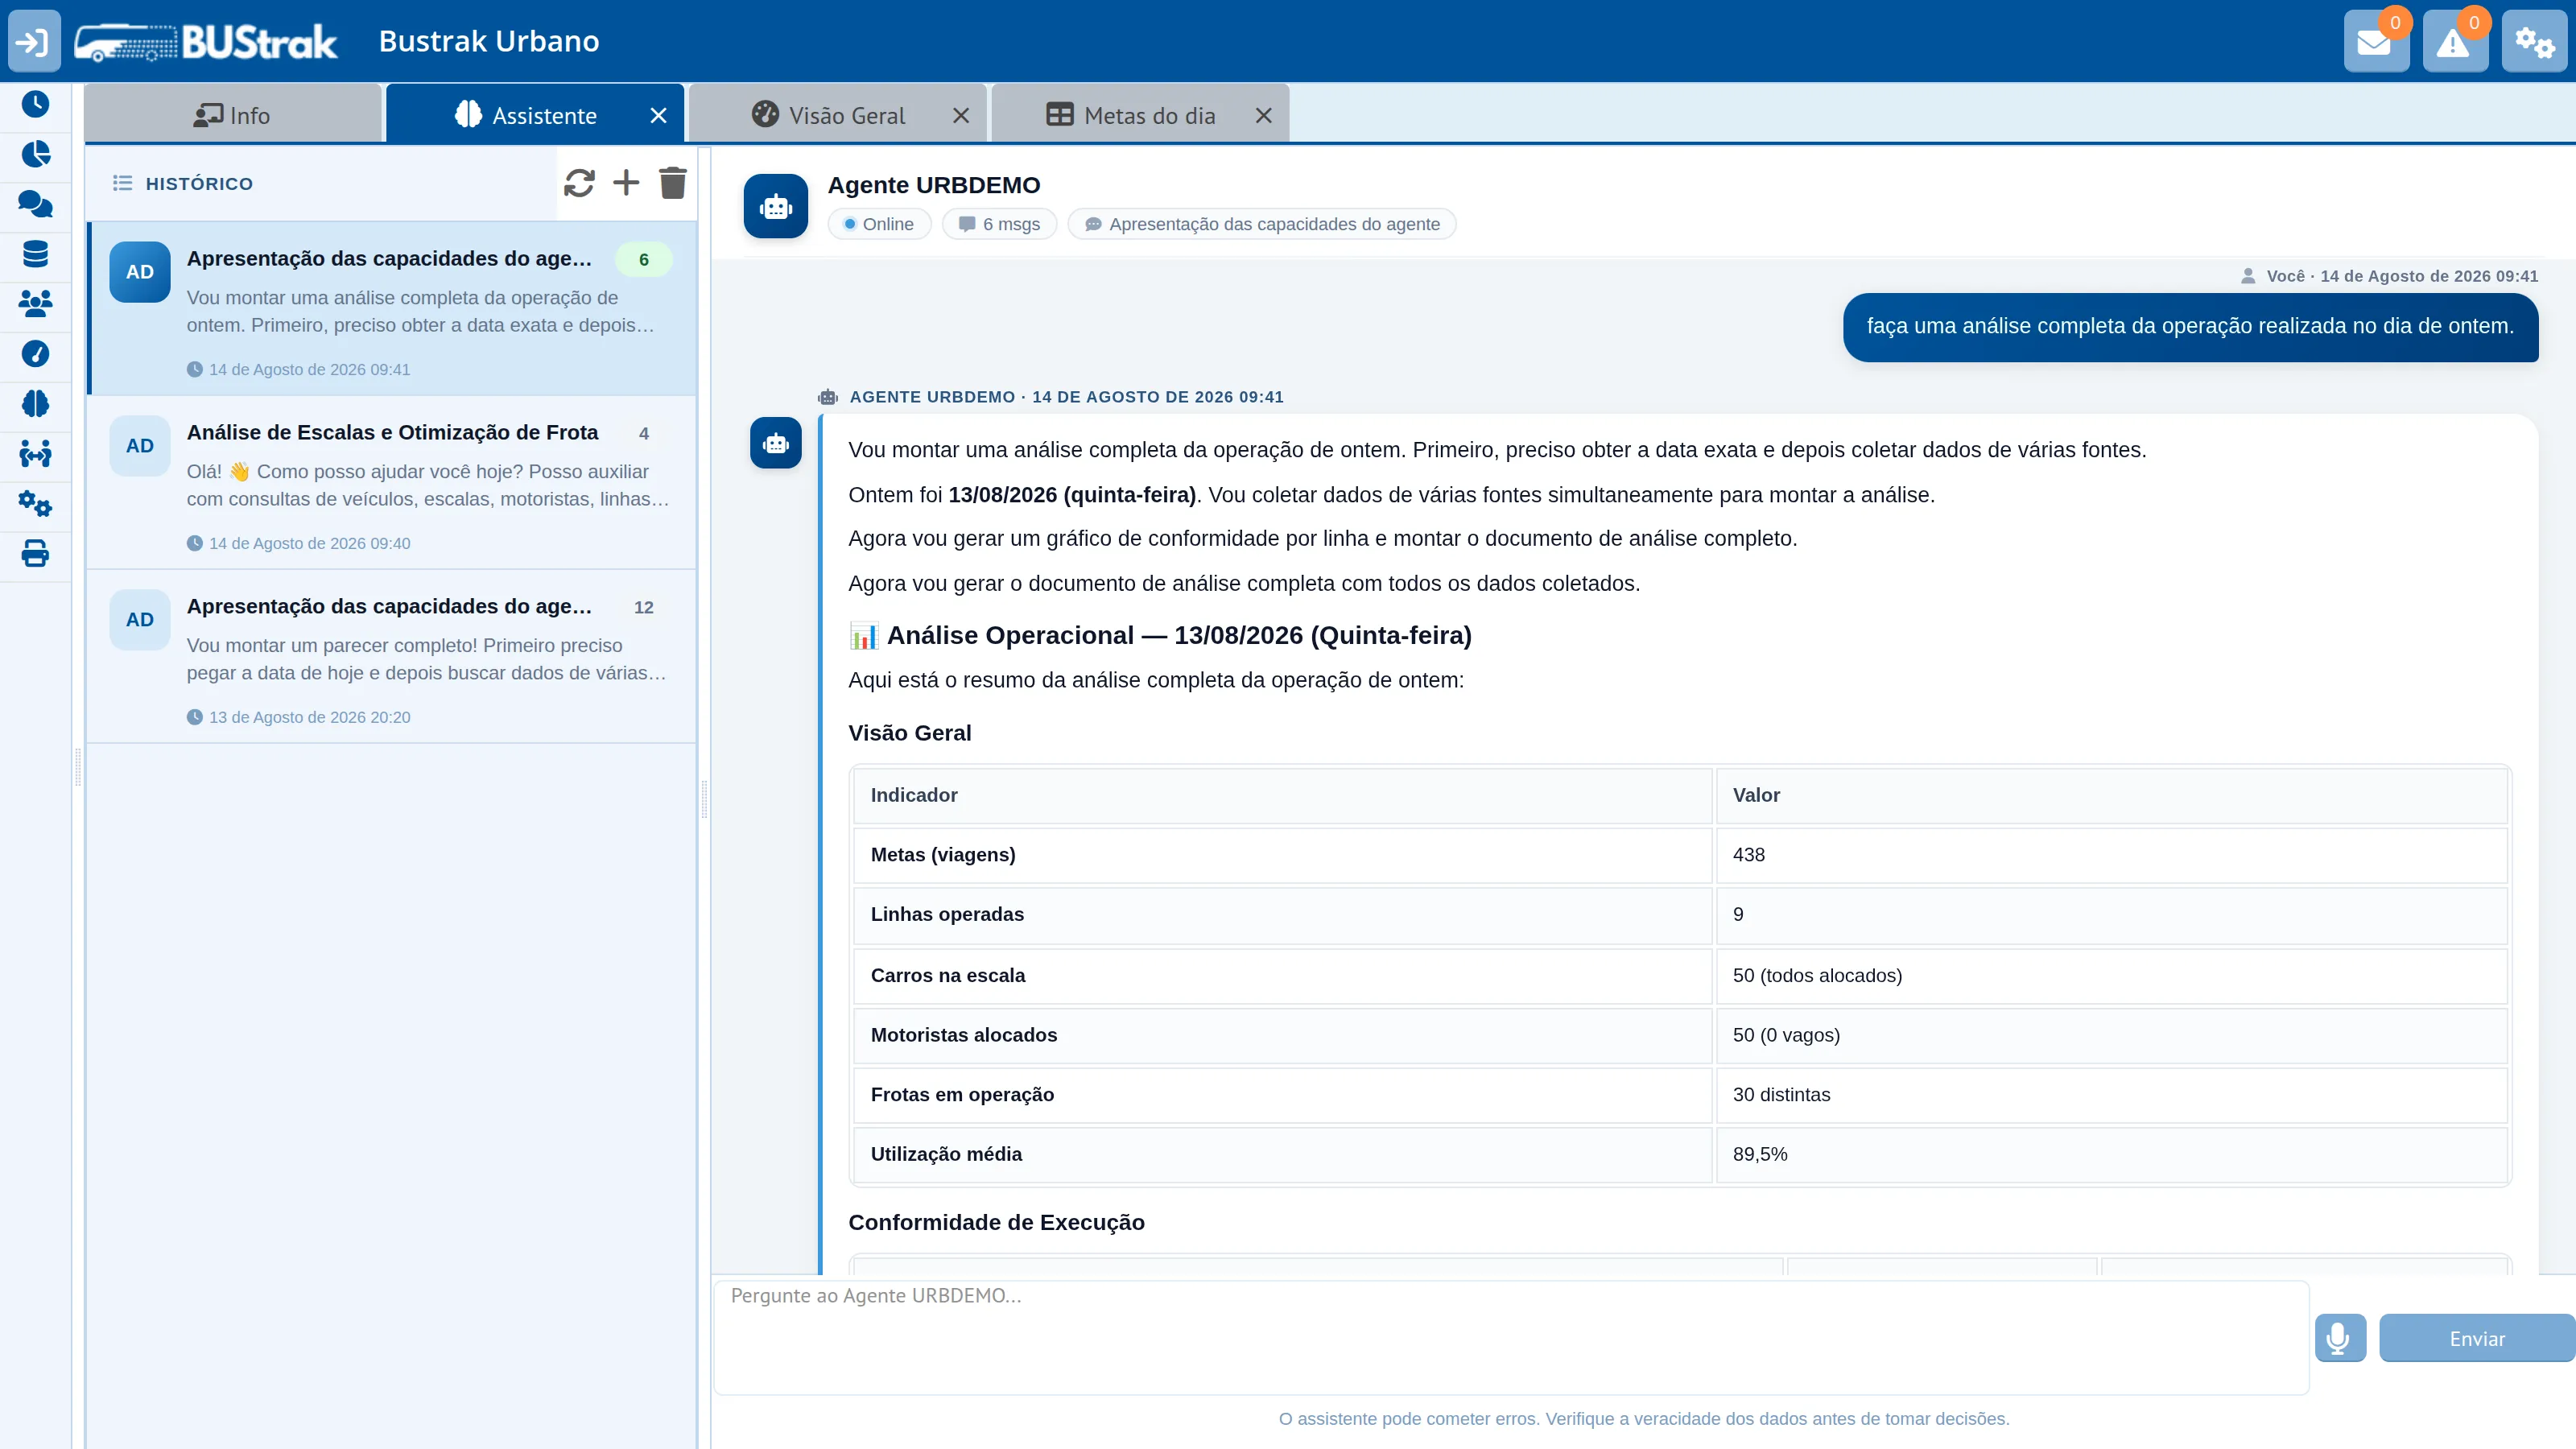Click the value 438 in the table
This screenshot has height=1449, width=2576.
pos(1749,855)
